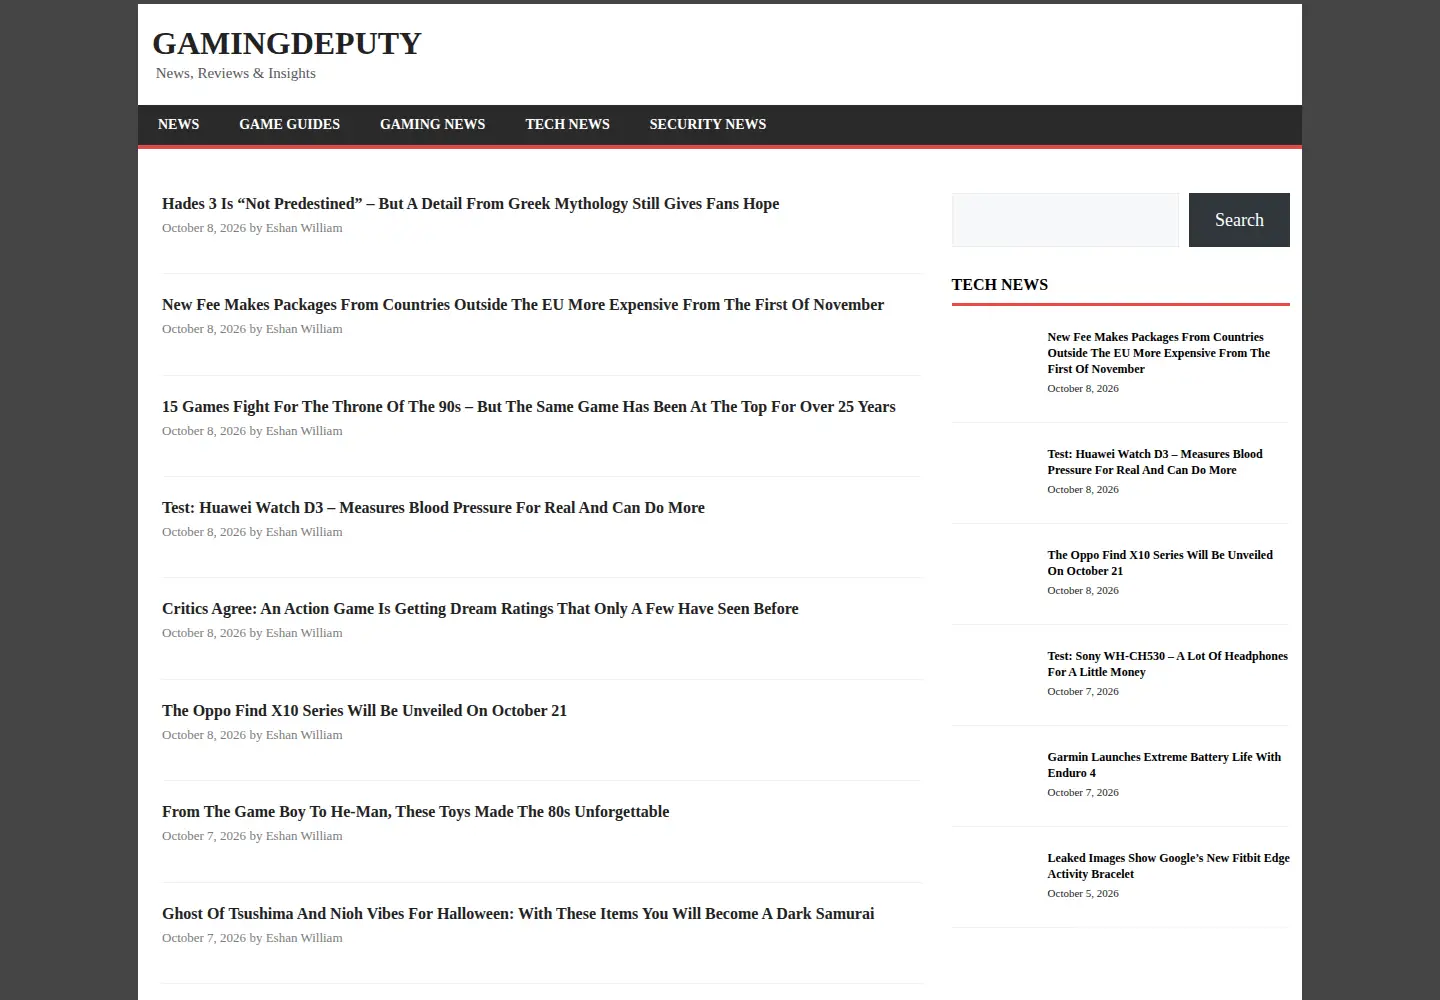Open sidebar New Fee Makes Packages link
The image size is (1440, 1000).
(1159, 353)
